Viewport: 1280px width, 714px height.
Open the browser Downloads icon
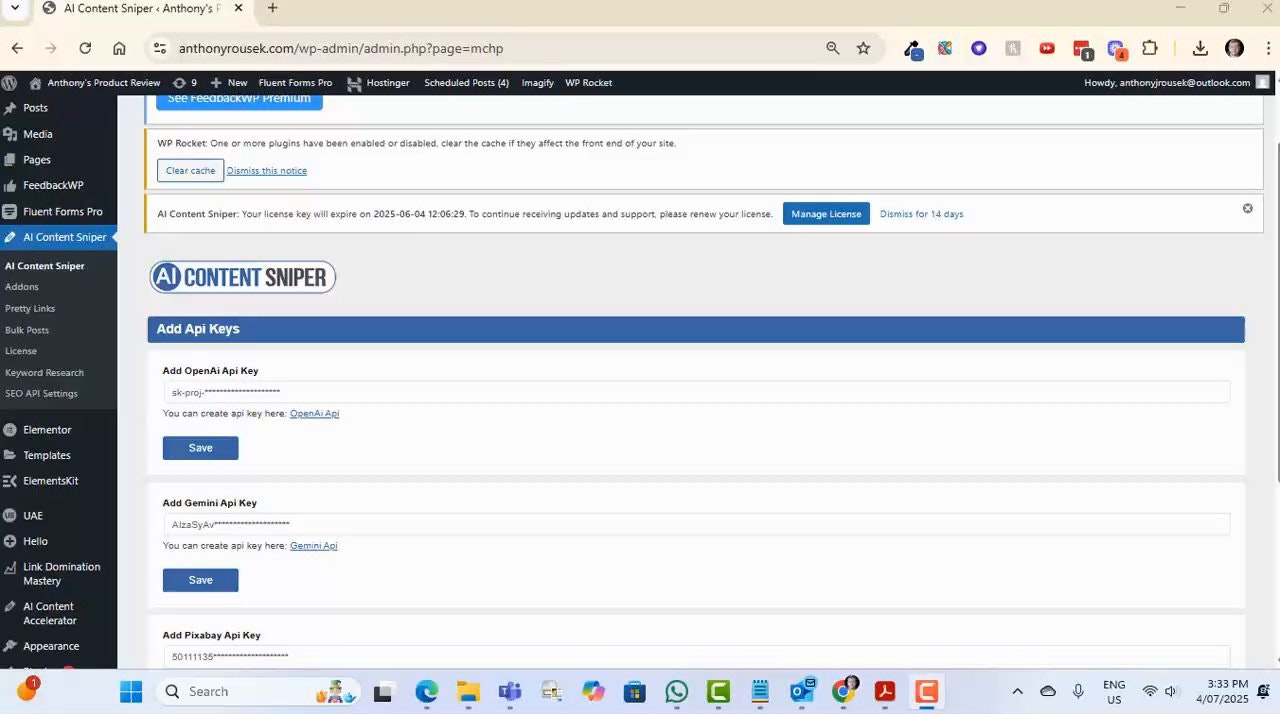tap(1200, 48)
